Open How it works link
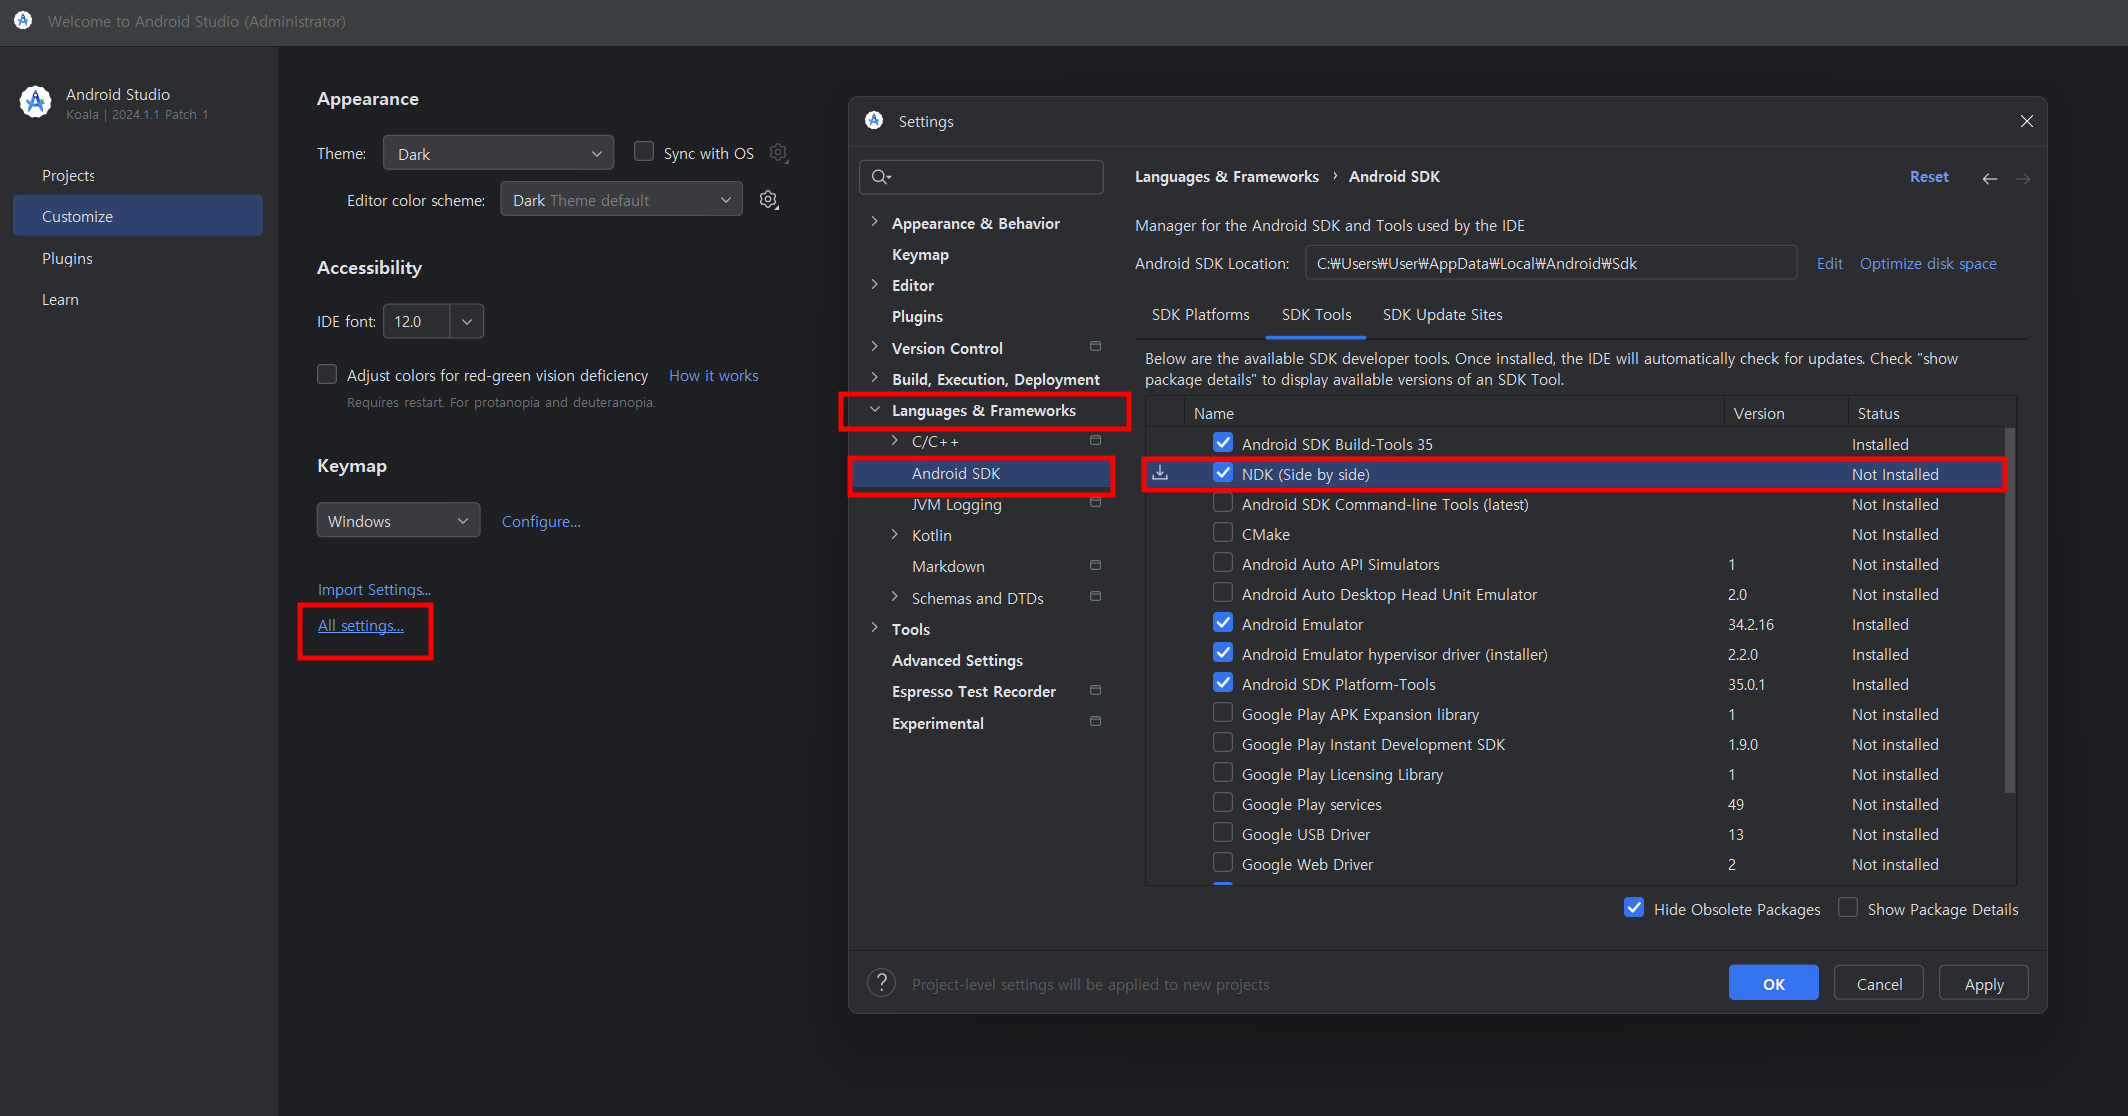2128x1116 pixels. pos(713,375)
